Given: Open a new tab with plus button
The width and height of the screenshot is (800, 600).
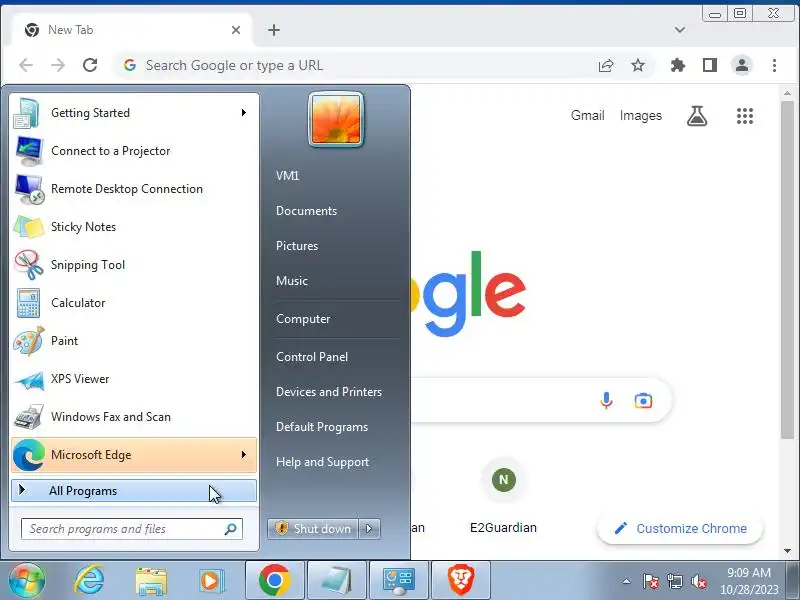Looking at the screenshot, I should tap(274, 30).
